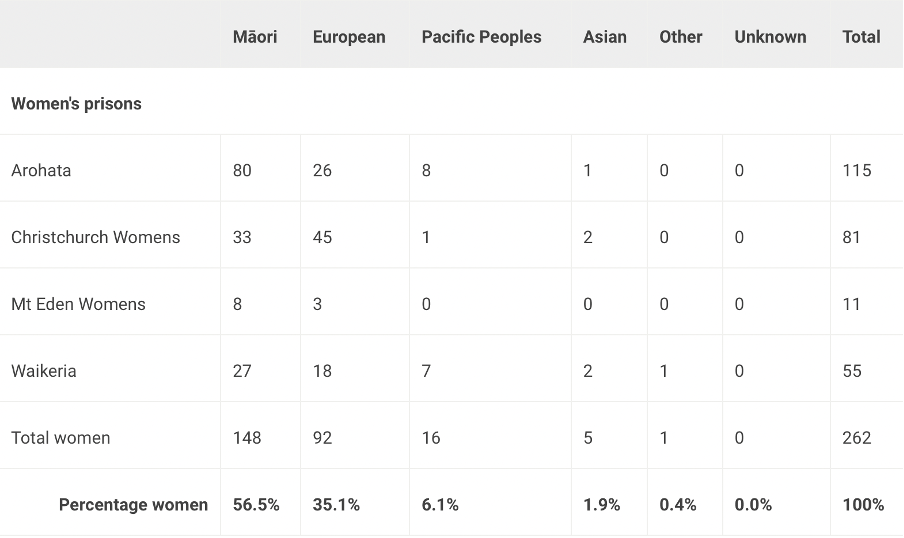
Task: Select the Christchurch Womens row label
Action: (x=96, y=237)
